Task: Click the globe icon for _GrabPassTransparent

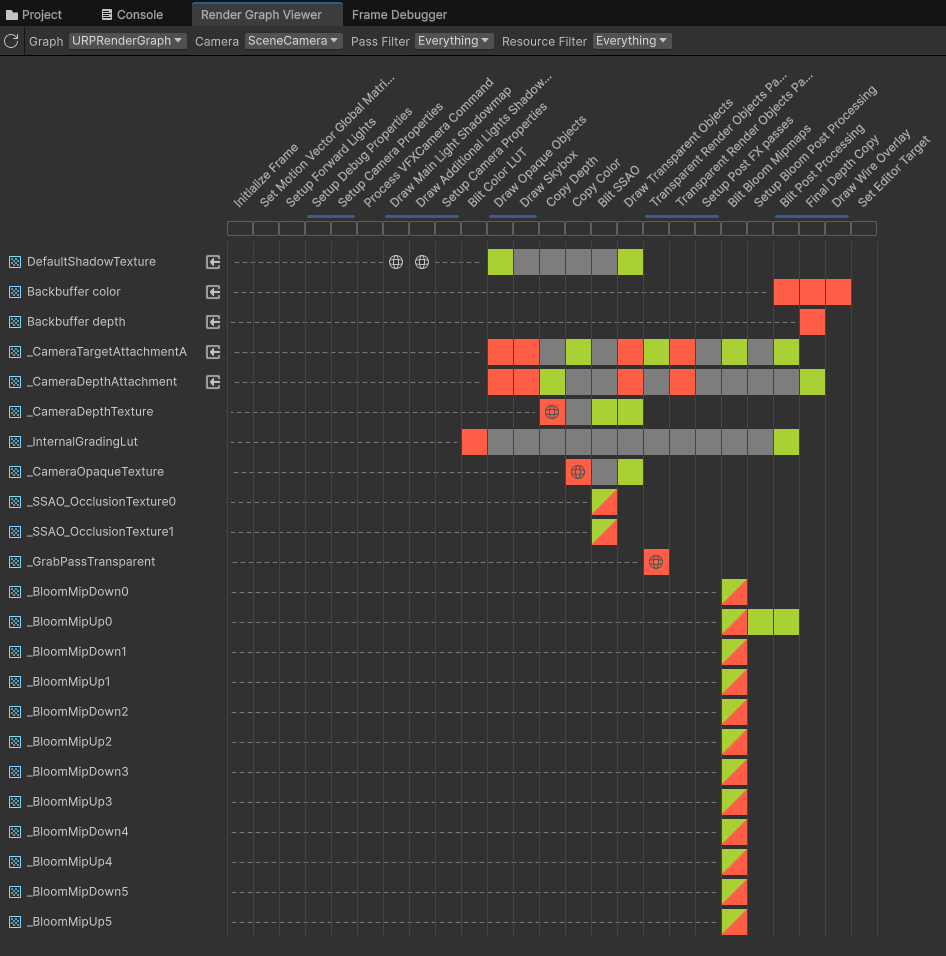Action: (656, 561)
